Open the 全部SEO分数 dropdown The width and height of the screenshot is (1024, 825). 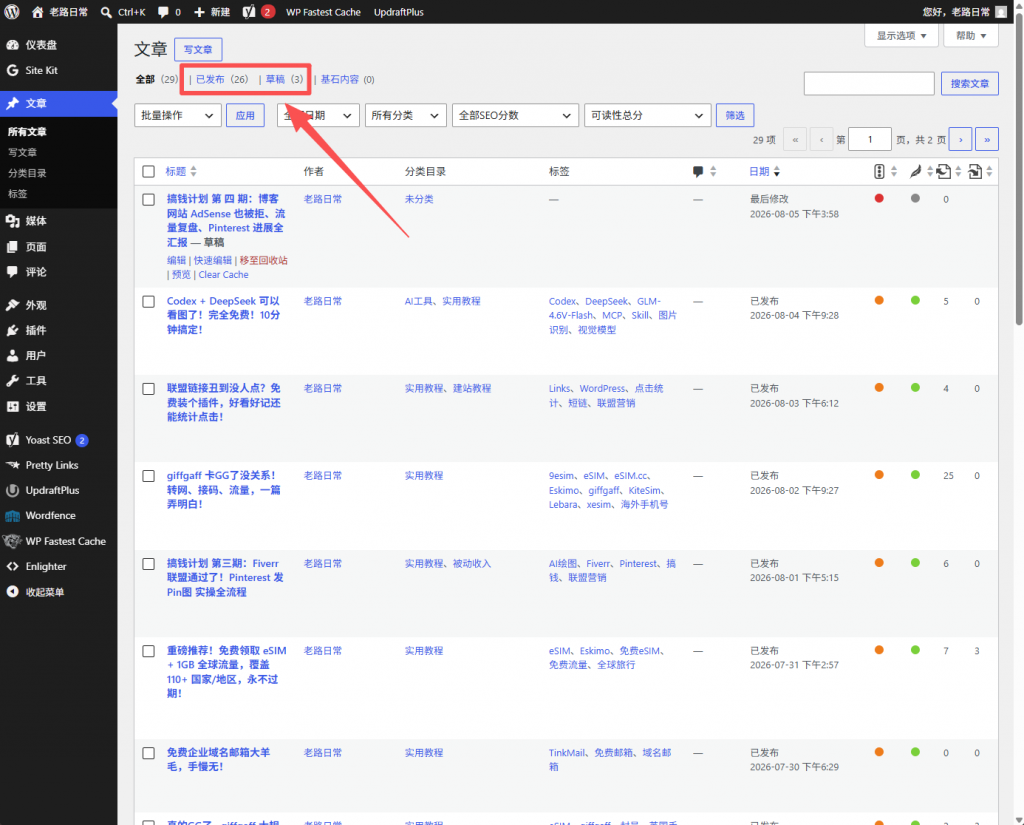515,116
